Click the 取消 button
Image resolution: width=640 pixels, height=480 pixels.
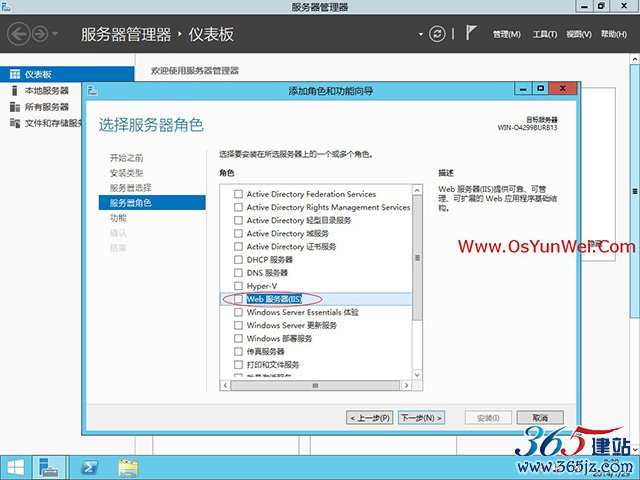tap(540, 418)
